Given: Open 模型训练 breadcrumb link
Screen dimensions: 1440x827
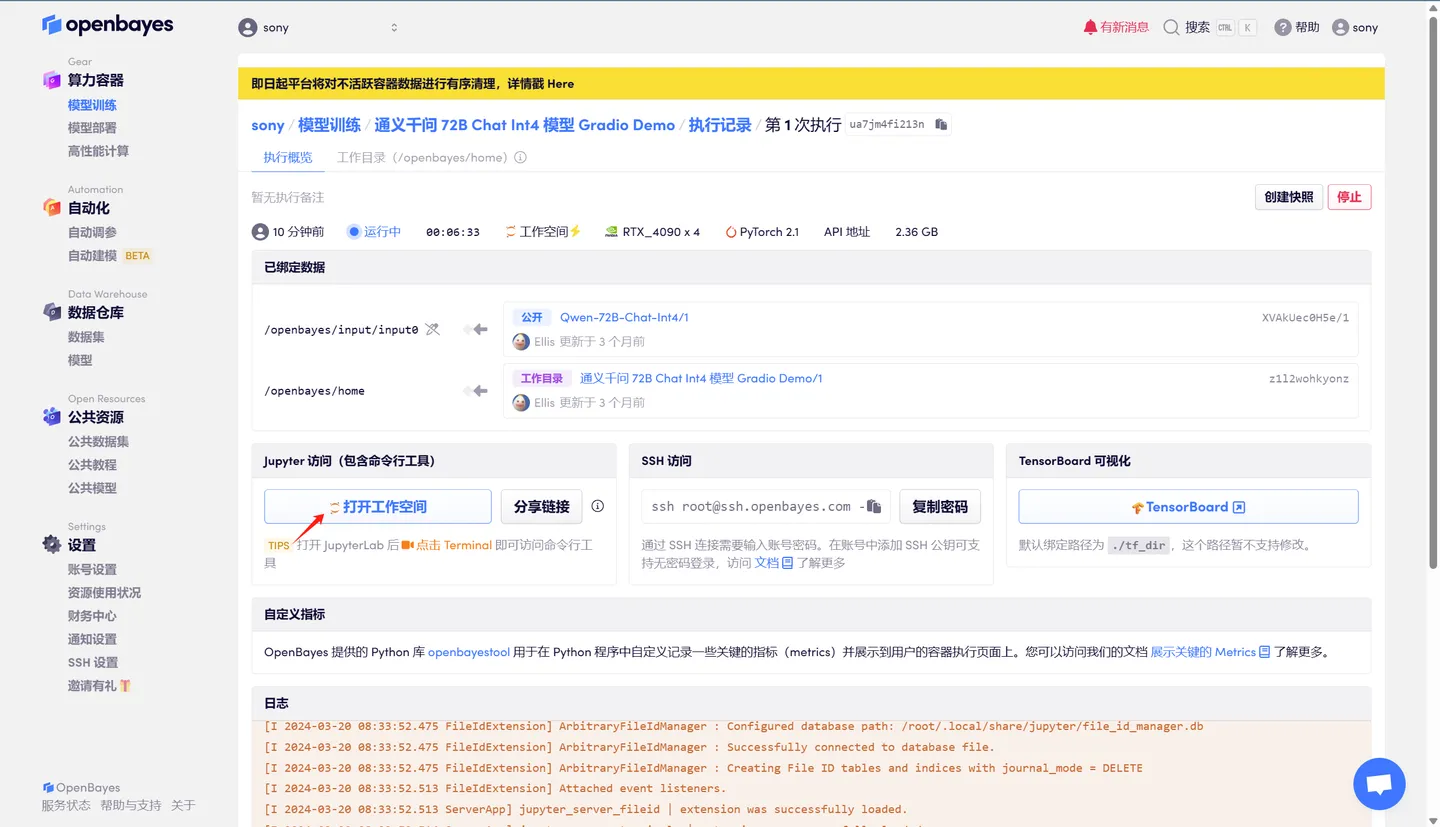Looking at the screenshot, I should (x=329, y=125).
